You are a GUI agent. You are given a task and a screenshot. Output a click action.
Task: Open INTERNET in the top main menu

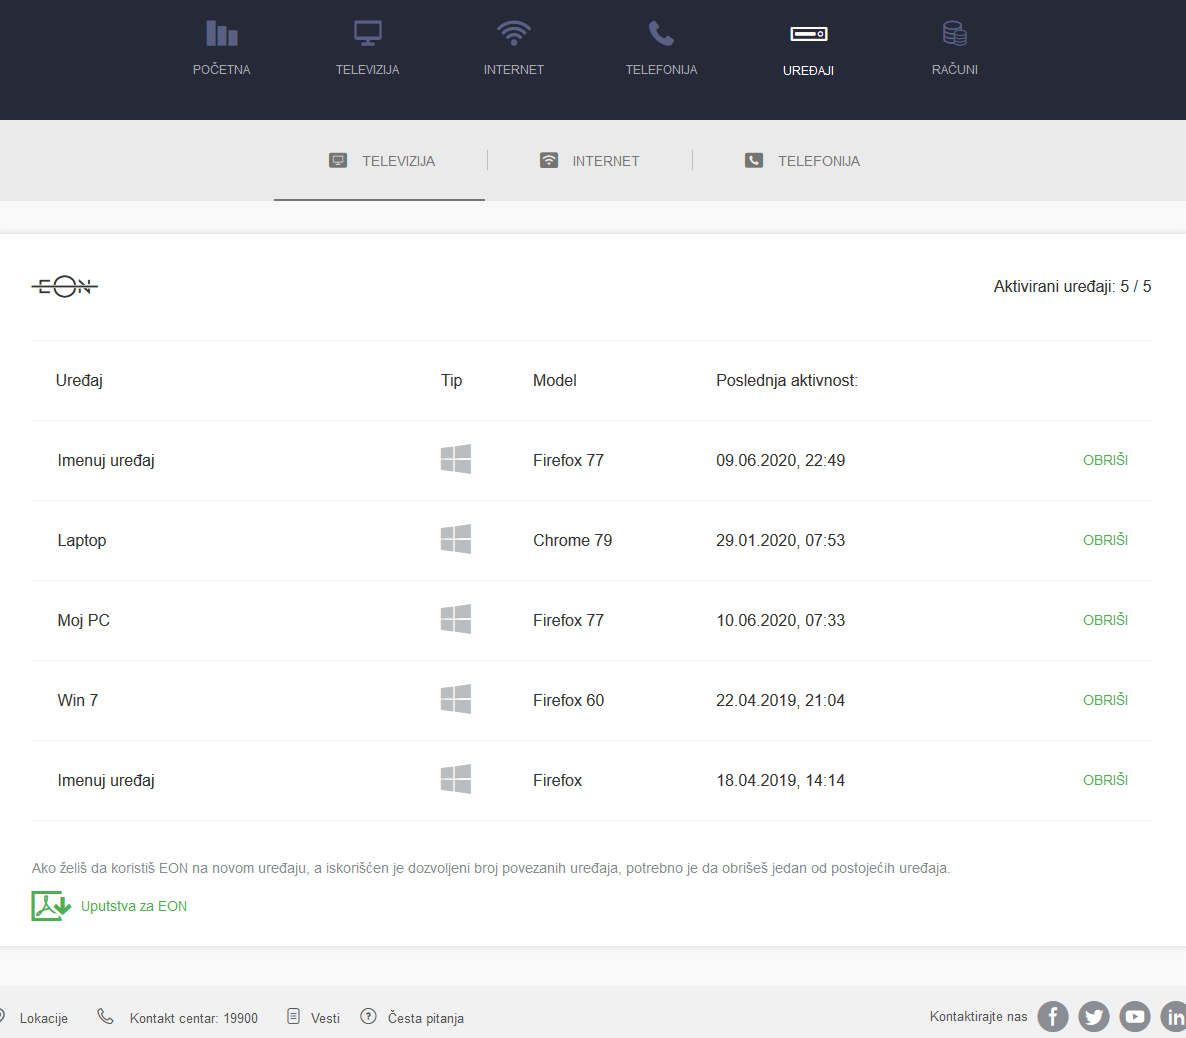[x=514, y=70]
